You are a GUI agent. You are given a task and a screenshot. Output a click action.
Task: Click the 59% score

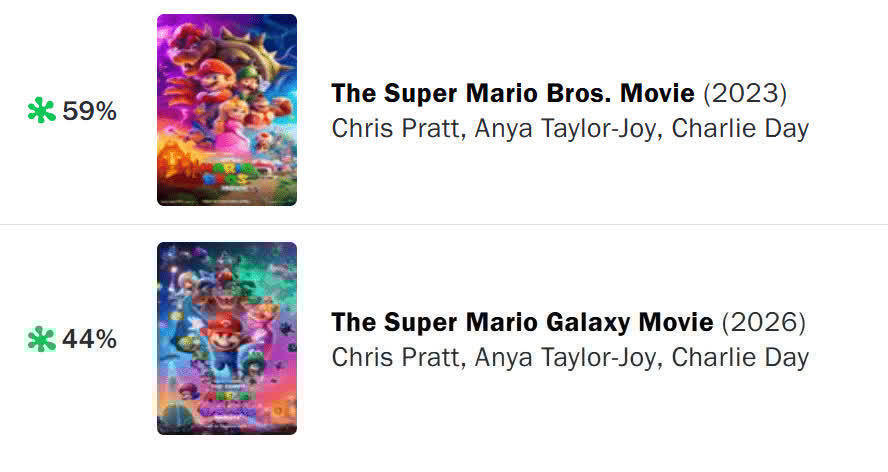pos(90,112)
